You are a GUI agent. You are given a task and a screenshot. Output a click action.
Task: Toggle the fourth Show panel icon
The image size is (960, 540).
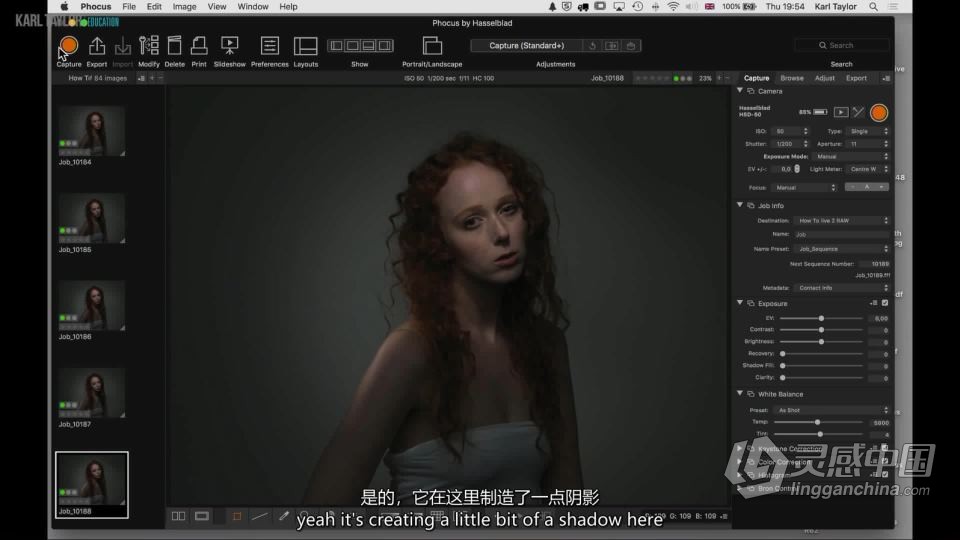coord(384,45)
